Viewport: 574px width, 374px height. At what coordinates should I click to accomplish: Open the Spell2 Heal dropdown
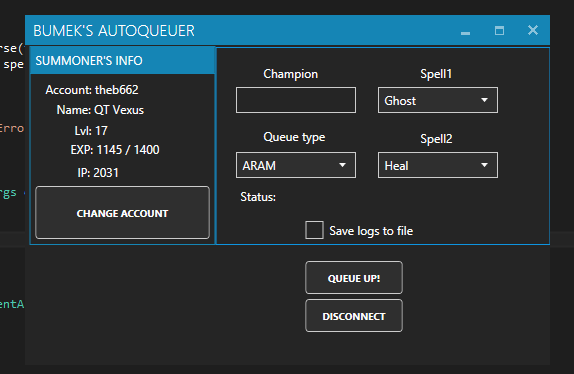pyautogui.click(x=437, y=165)
